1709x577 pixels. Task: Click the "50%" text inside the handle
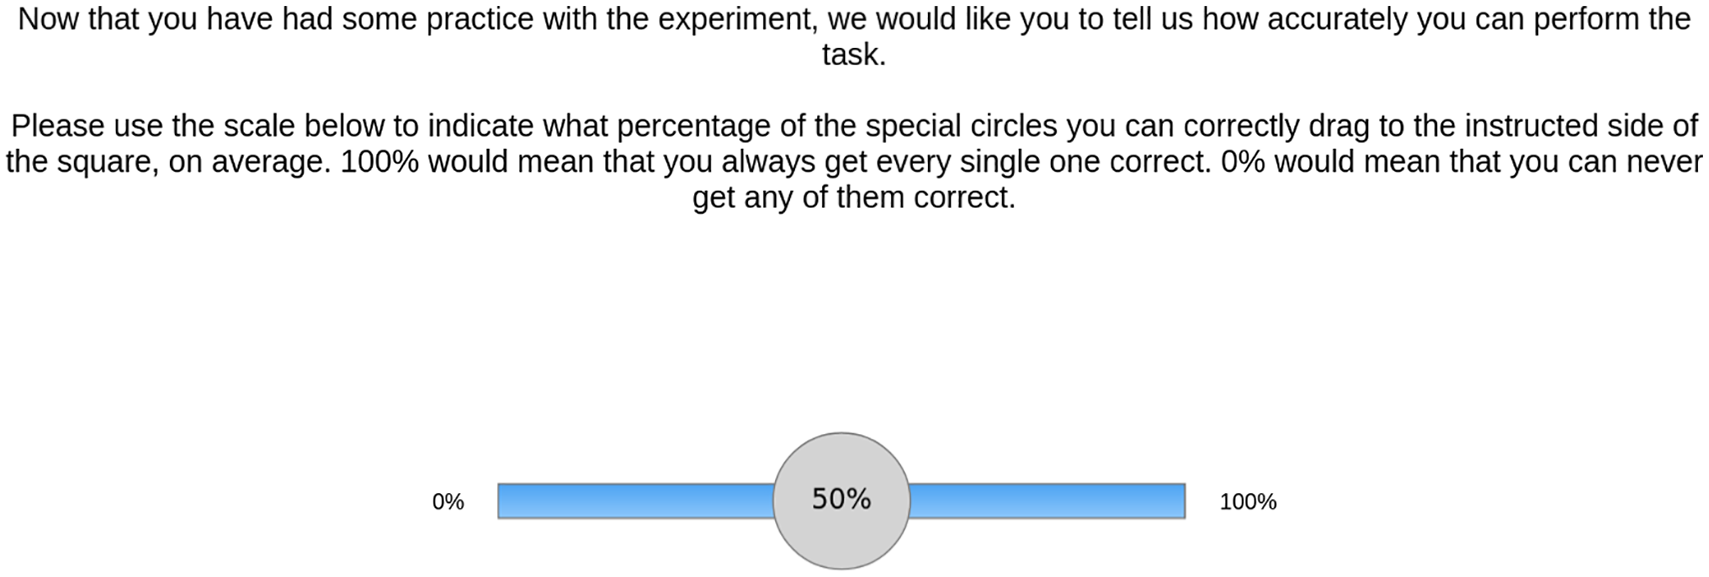pos(841,498)
